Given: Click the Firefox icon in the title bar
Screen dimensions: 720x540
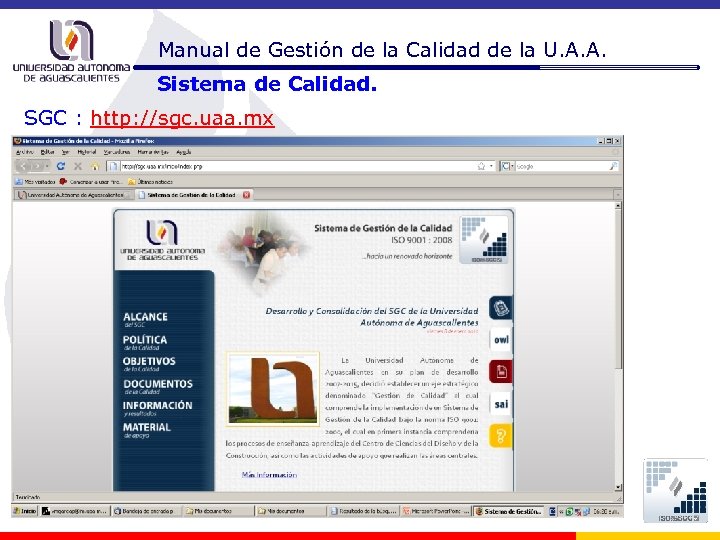Looking at the screenshot, I should point(18,141).
